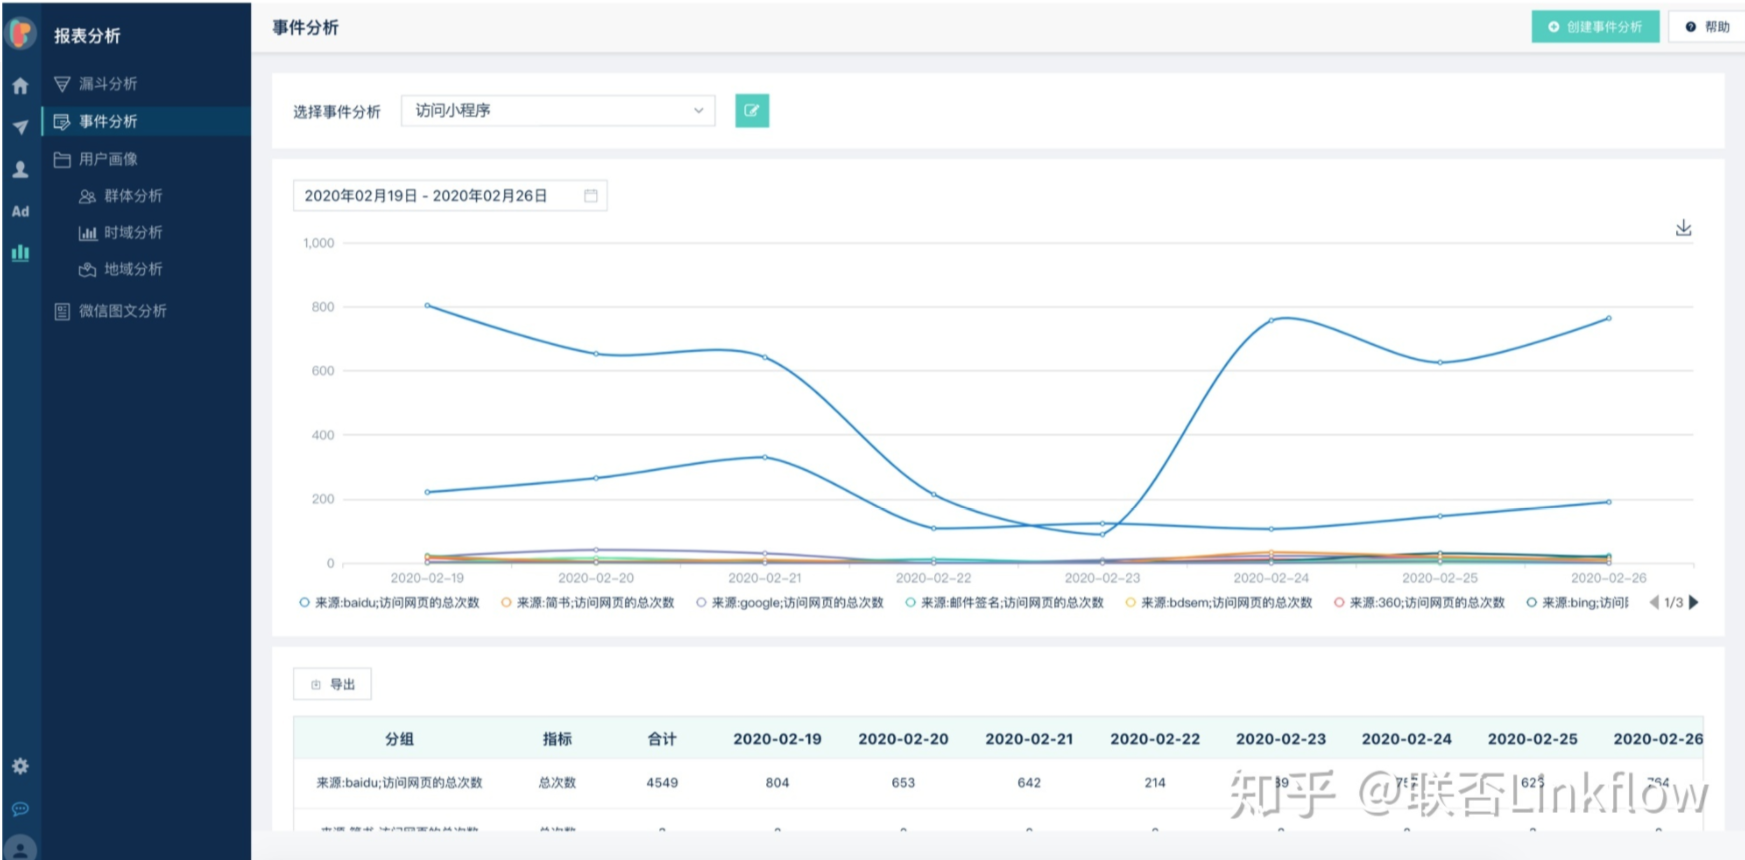Click the account avatar at bottom left
This screenshot has width=1745, height=860.
click(20, 848)
